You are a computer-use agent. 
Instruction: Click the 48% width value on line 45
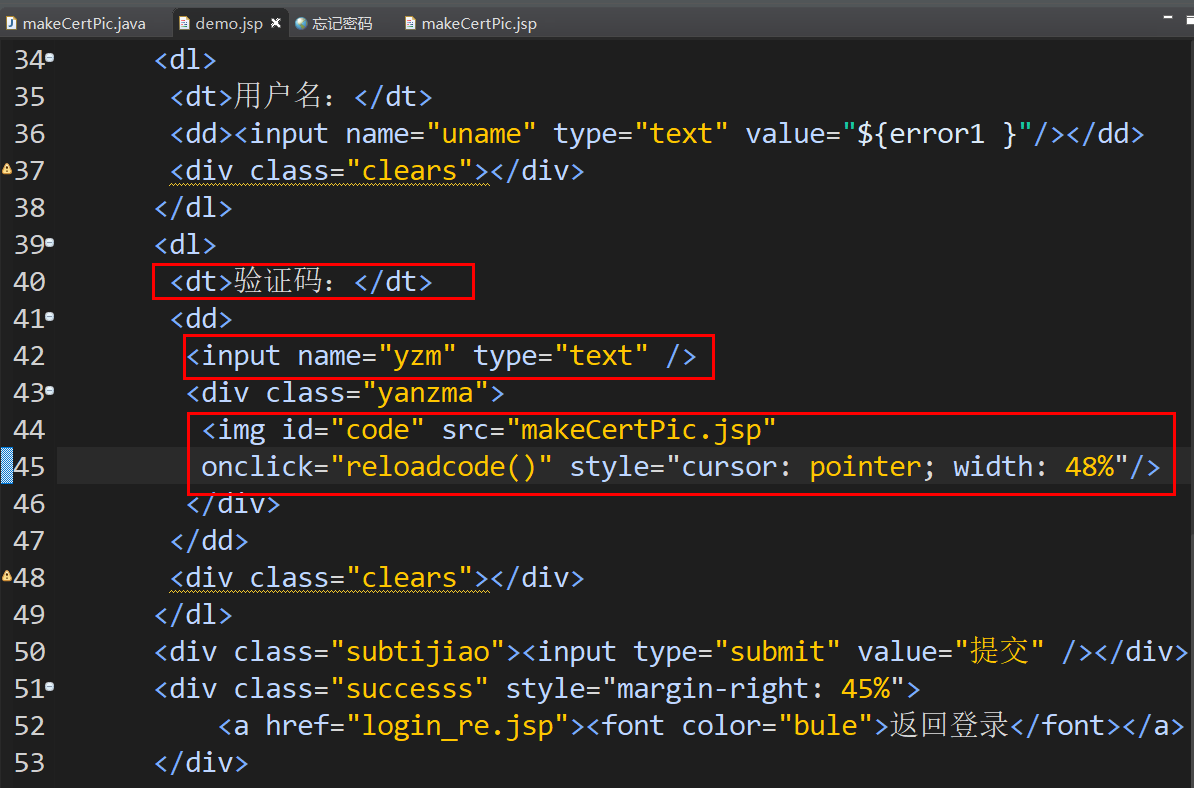pos(1089,467)
